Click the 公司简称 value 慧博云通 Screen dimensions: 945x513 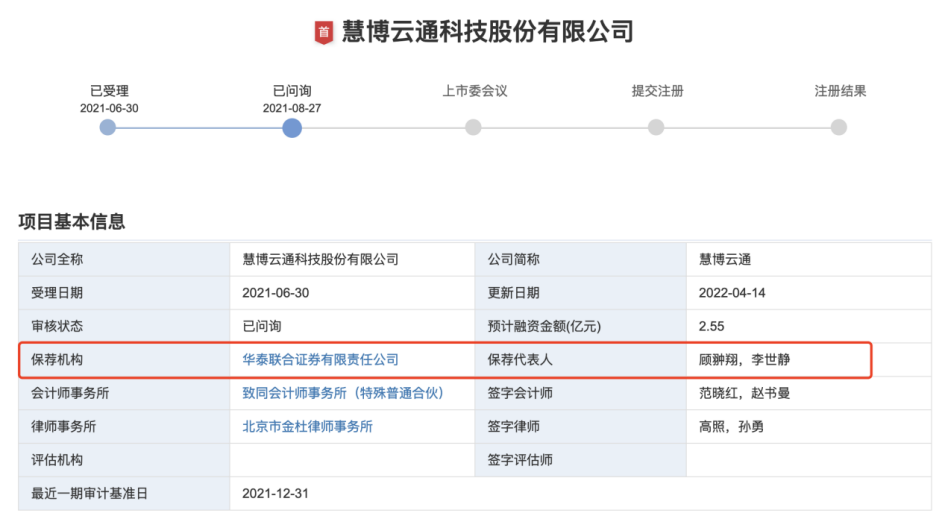(724, 260)
